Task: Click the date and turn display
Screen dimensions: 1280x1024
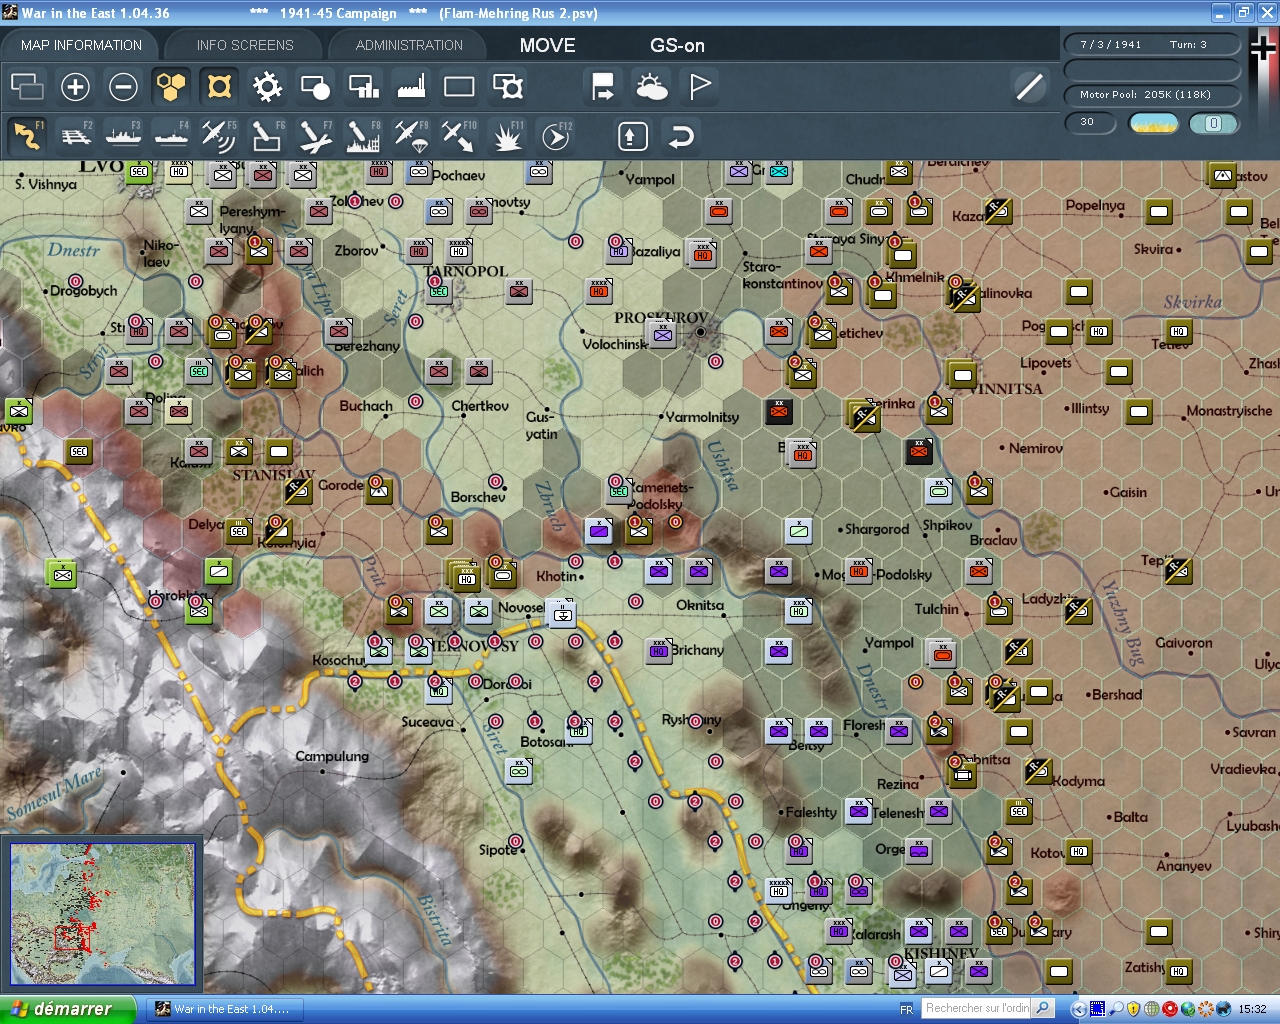Action: pyautogui.click(x=1151, y=44)
